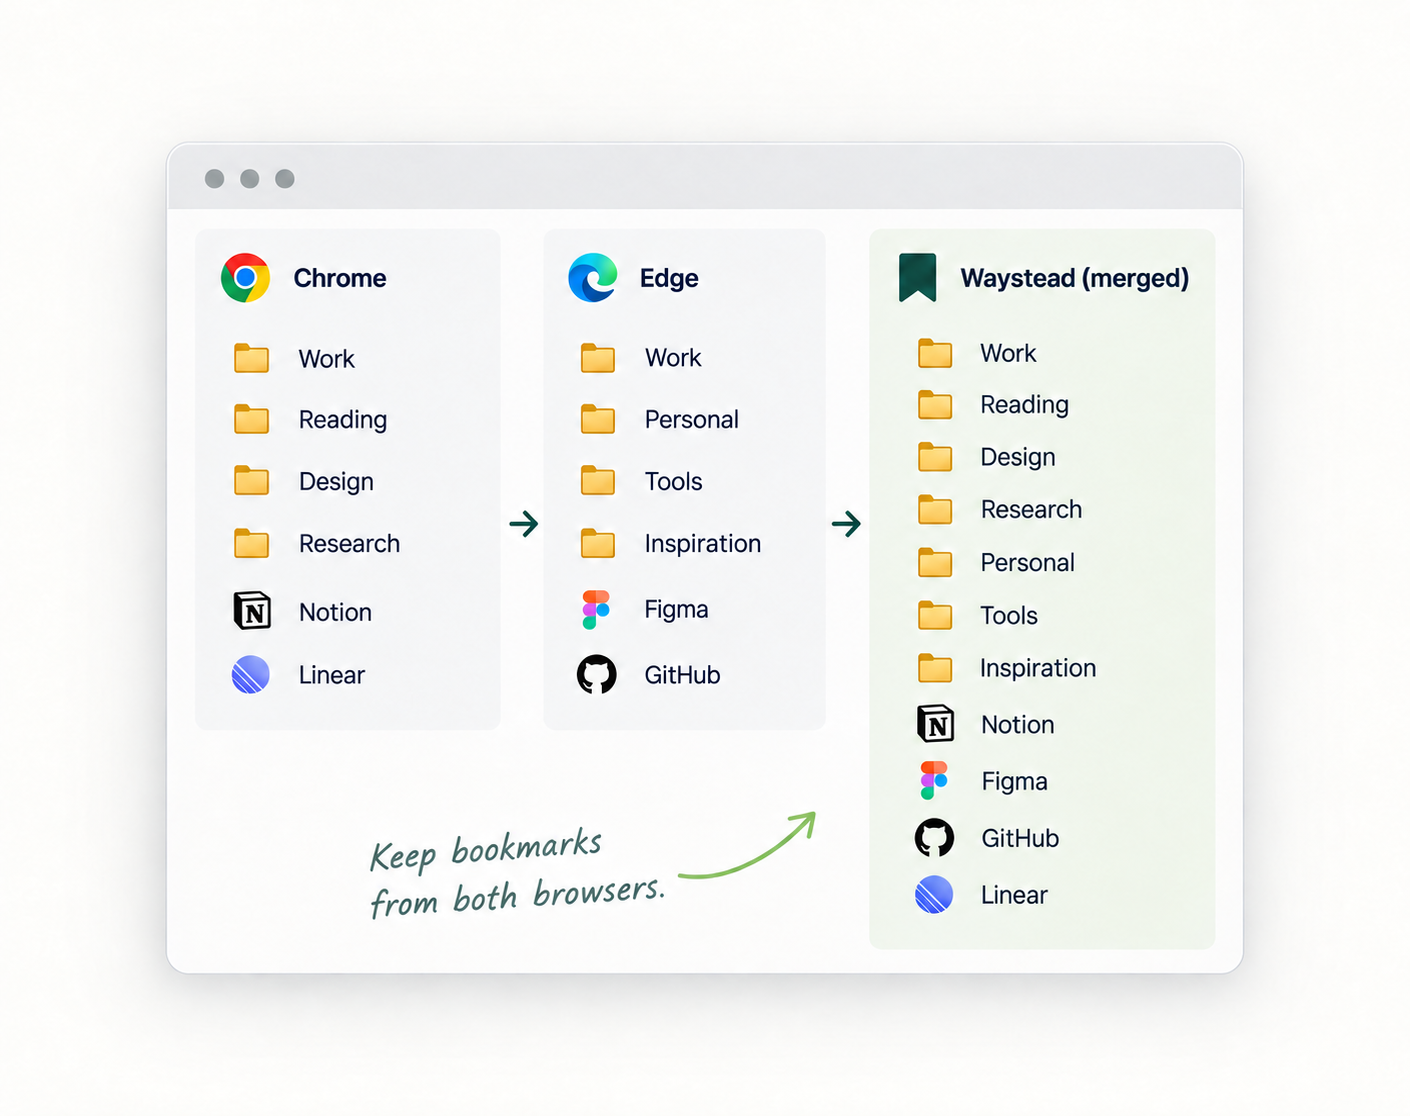
Task: Click the Tools label in Edge list
Action: coord(674,482)
